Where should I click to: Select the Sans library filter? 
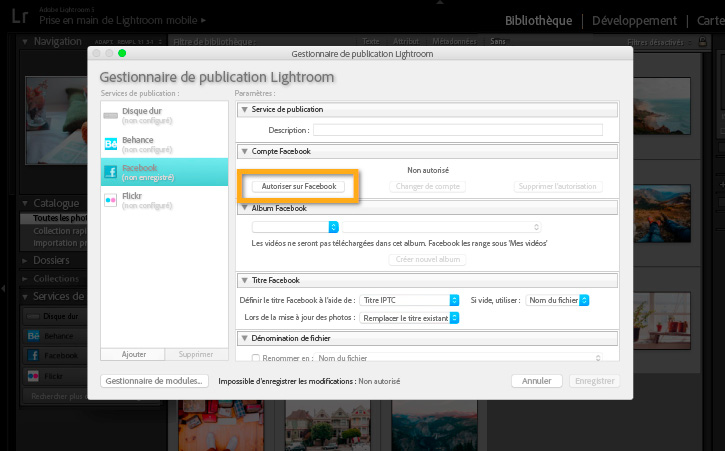click(x=498, y=42)
